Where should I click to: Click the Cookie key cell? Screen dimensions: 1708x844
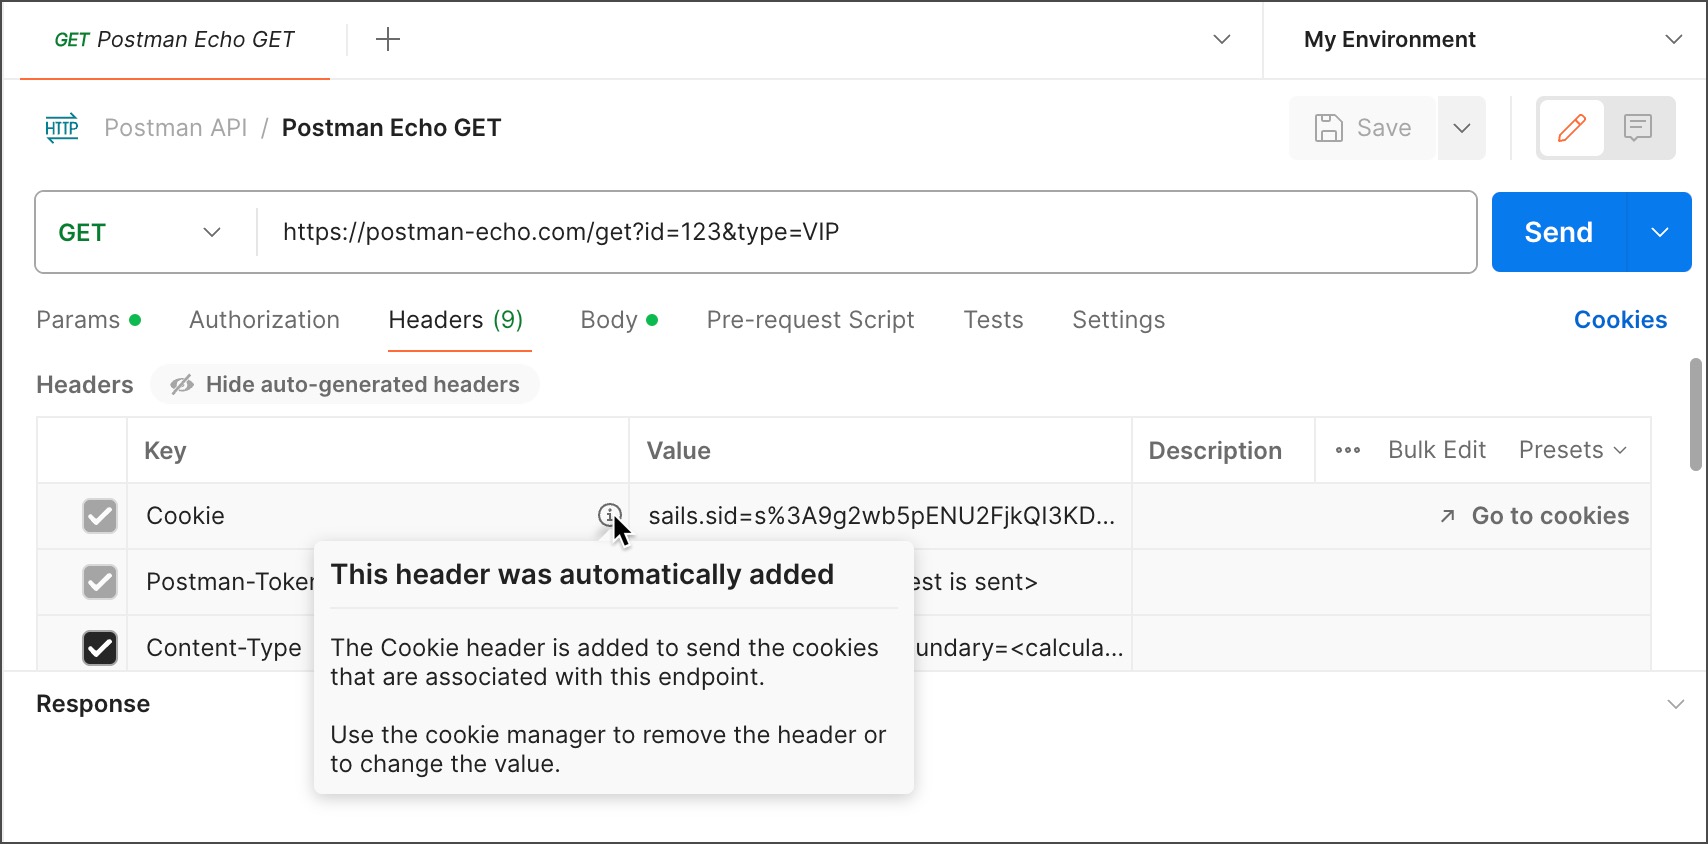click(378, 516)
